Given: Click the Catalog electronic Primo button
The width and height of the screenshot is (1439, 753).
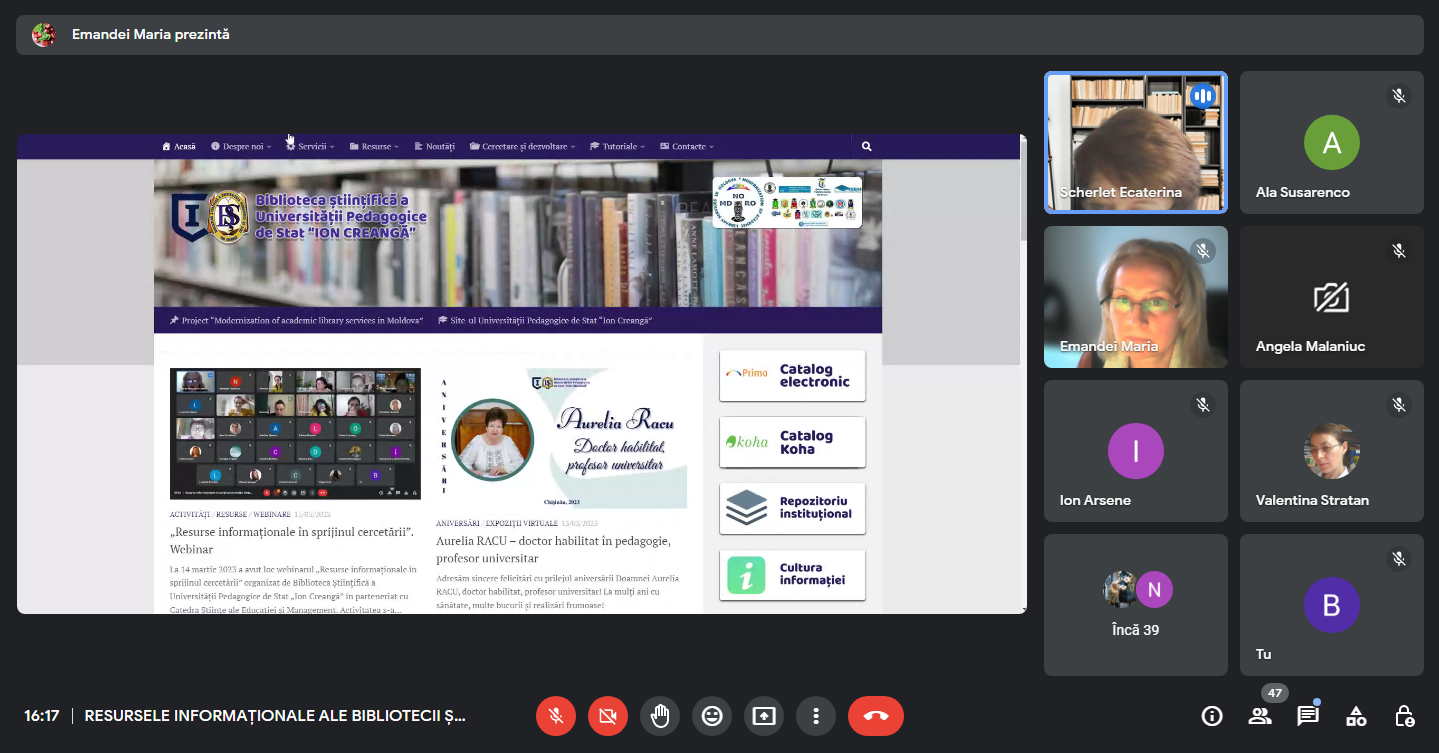Looking at the screenshot, I should tap(792, 376).
